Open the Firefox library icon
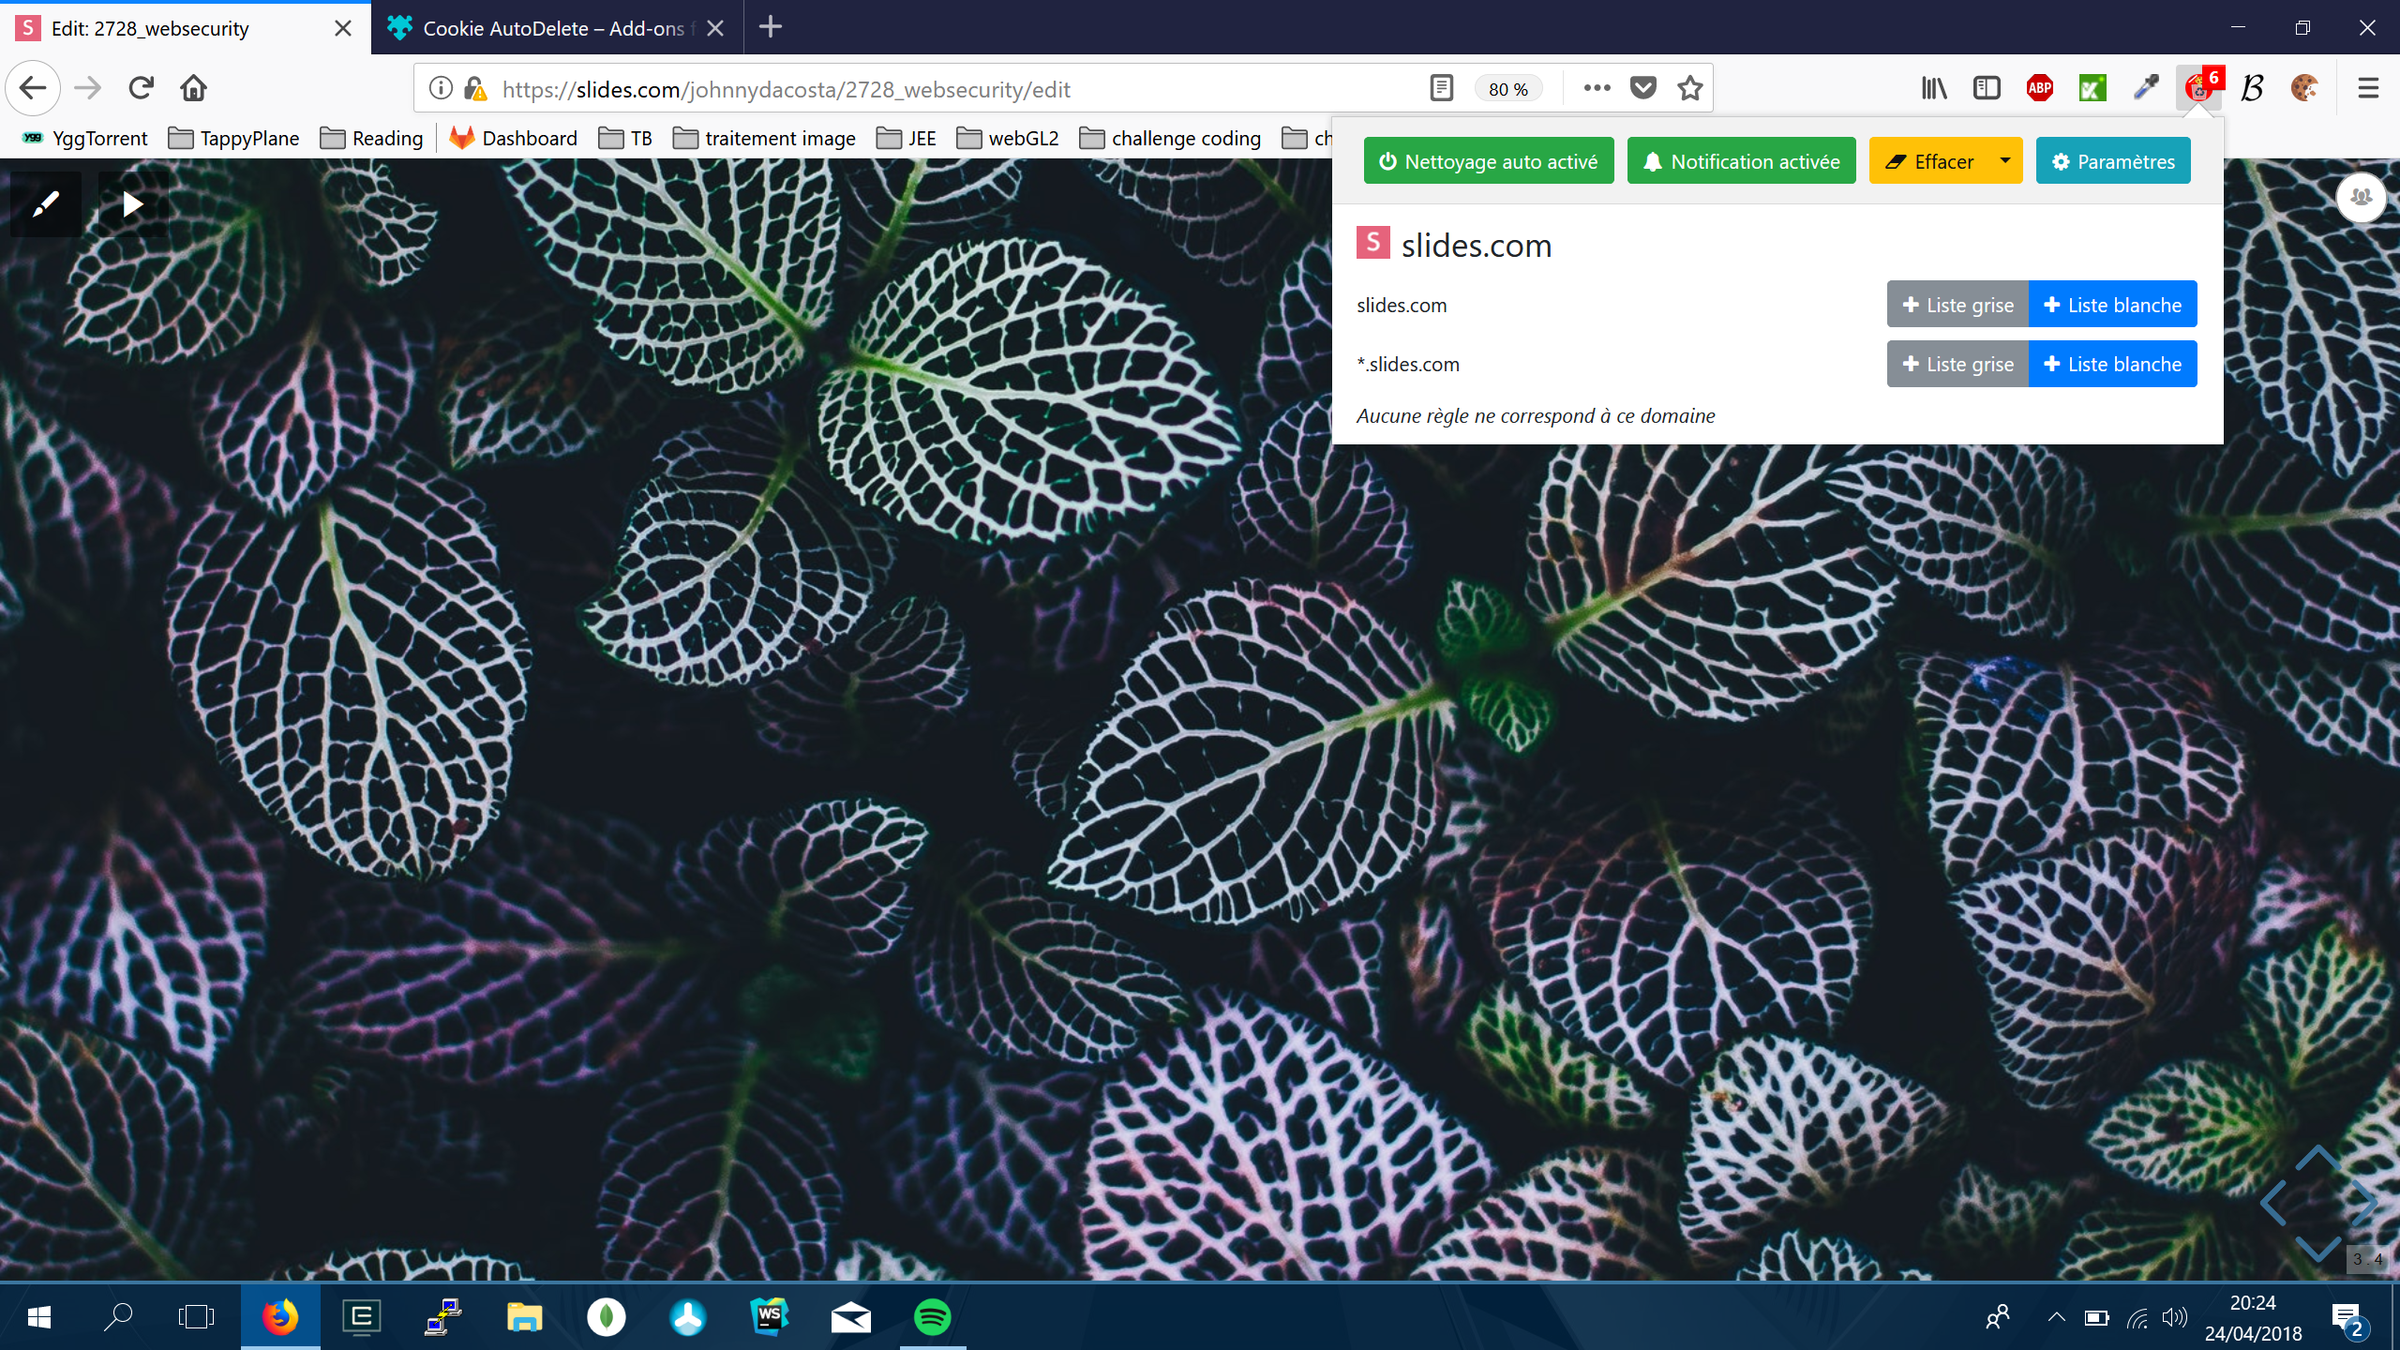 [x=1933, y=88]
